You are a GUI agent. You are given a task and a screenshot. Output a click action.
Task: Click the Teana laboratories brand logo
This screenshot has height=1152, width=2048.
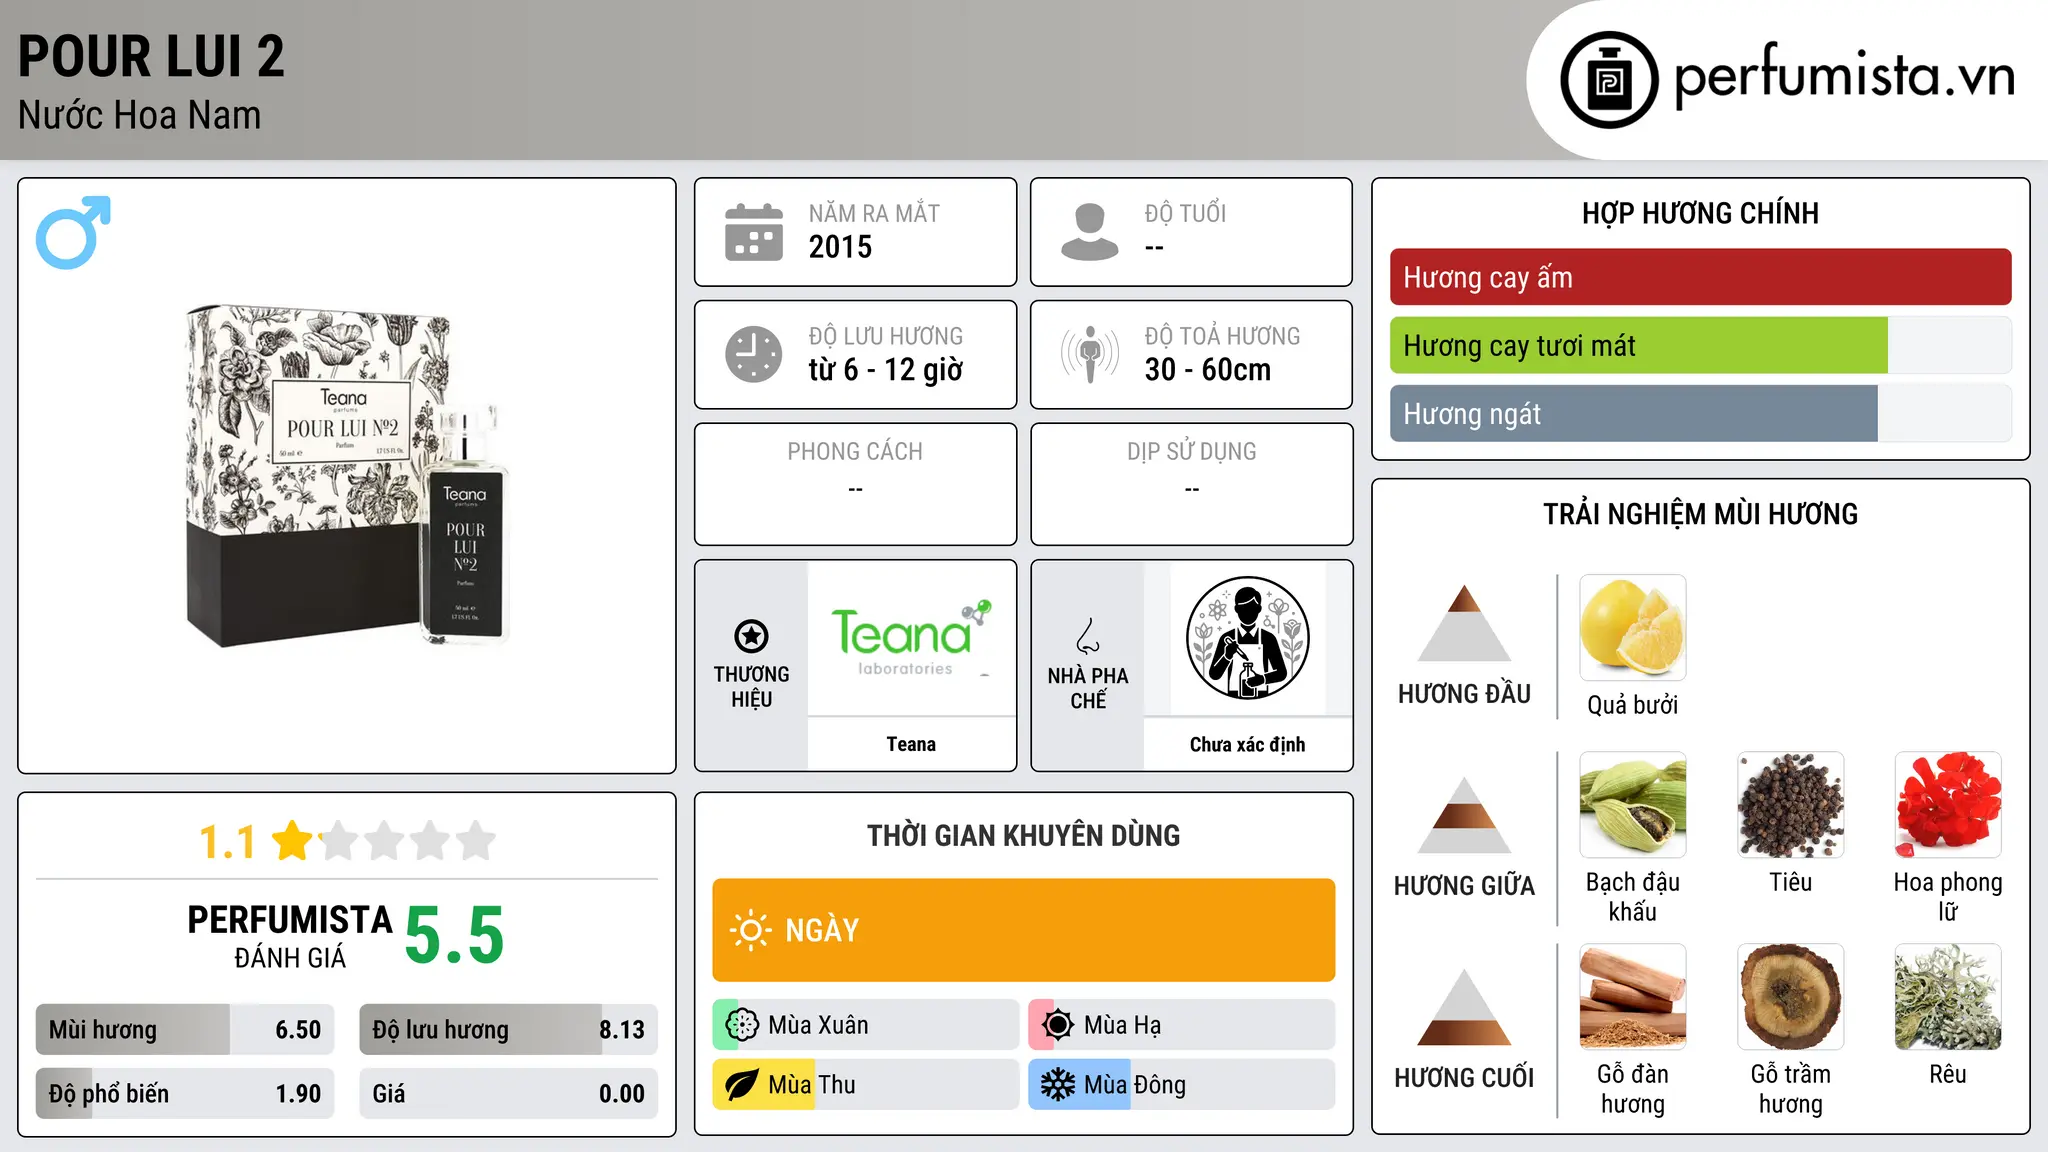[x=911, y=638]
